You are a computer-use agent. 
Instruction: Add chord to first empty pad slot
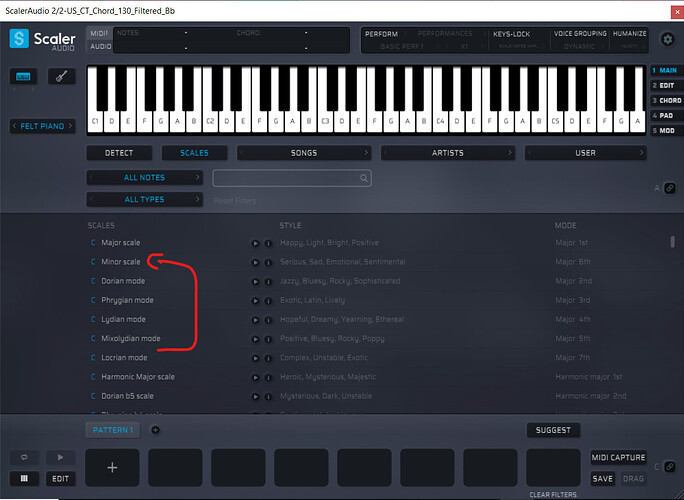point(112,468)
